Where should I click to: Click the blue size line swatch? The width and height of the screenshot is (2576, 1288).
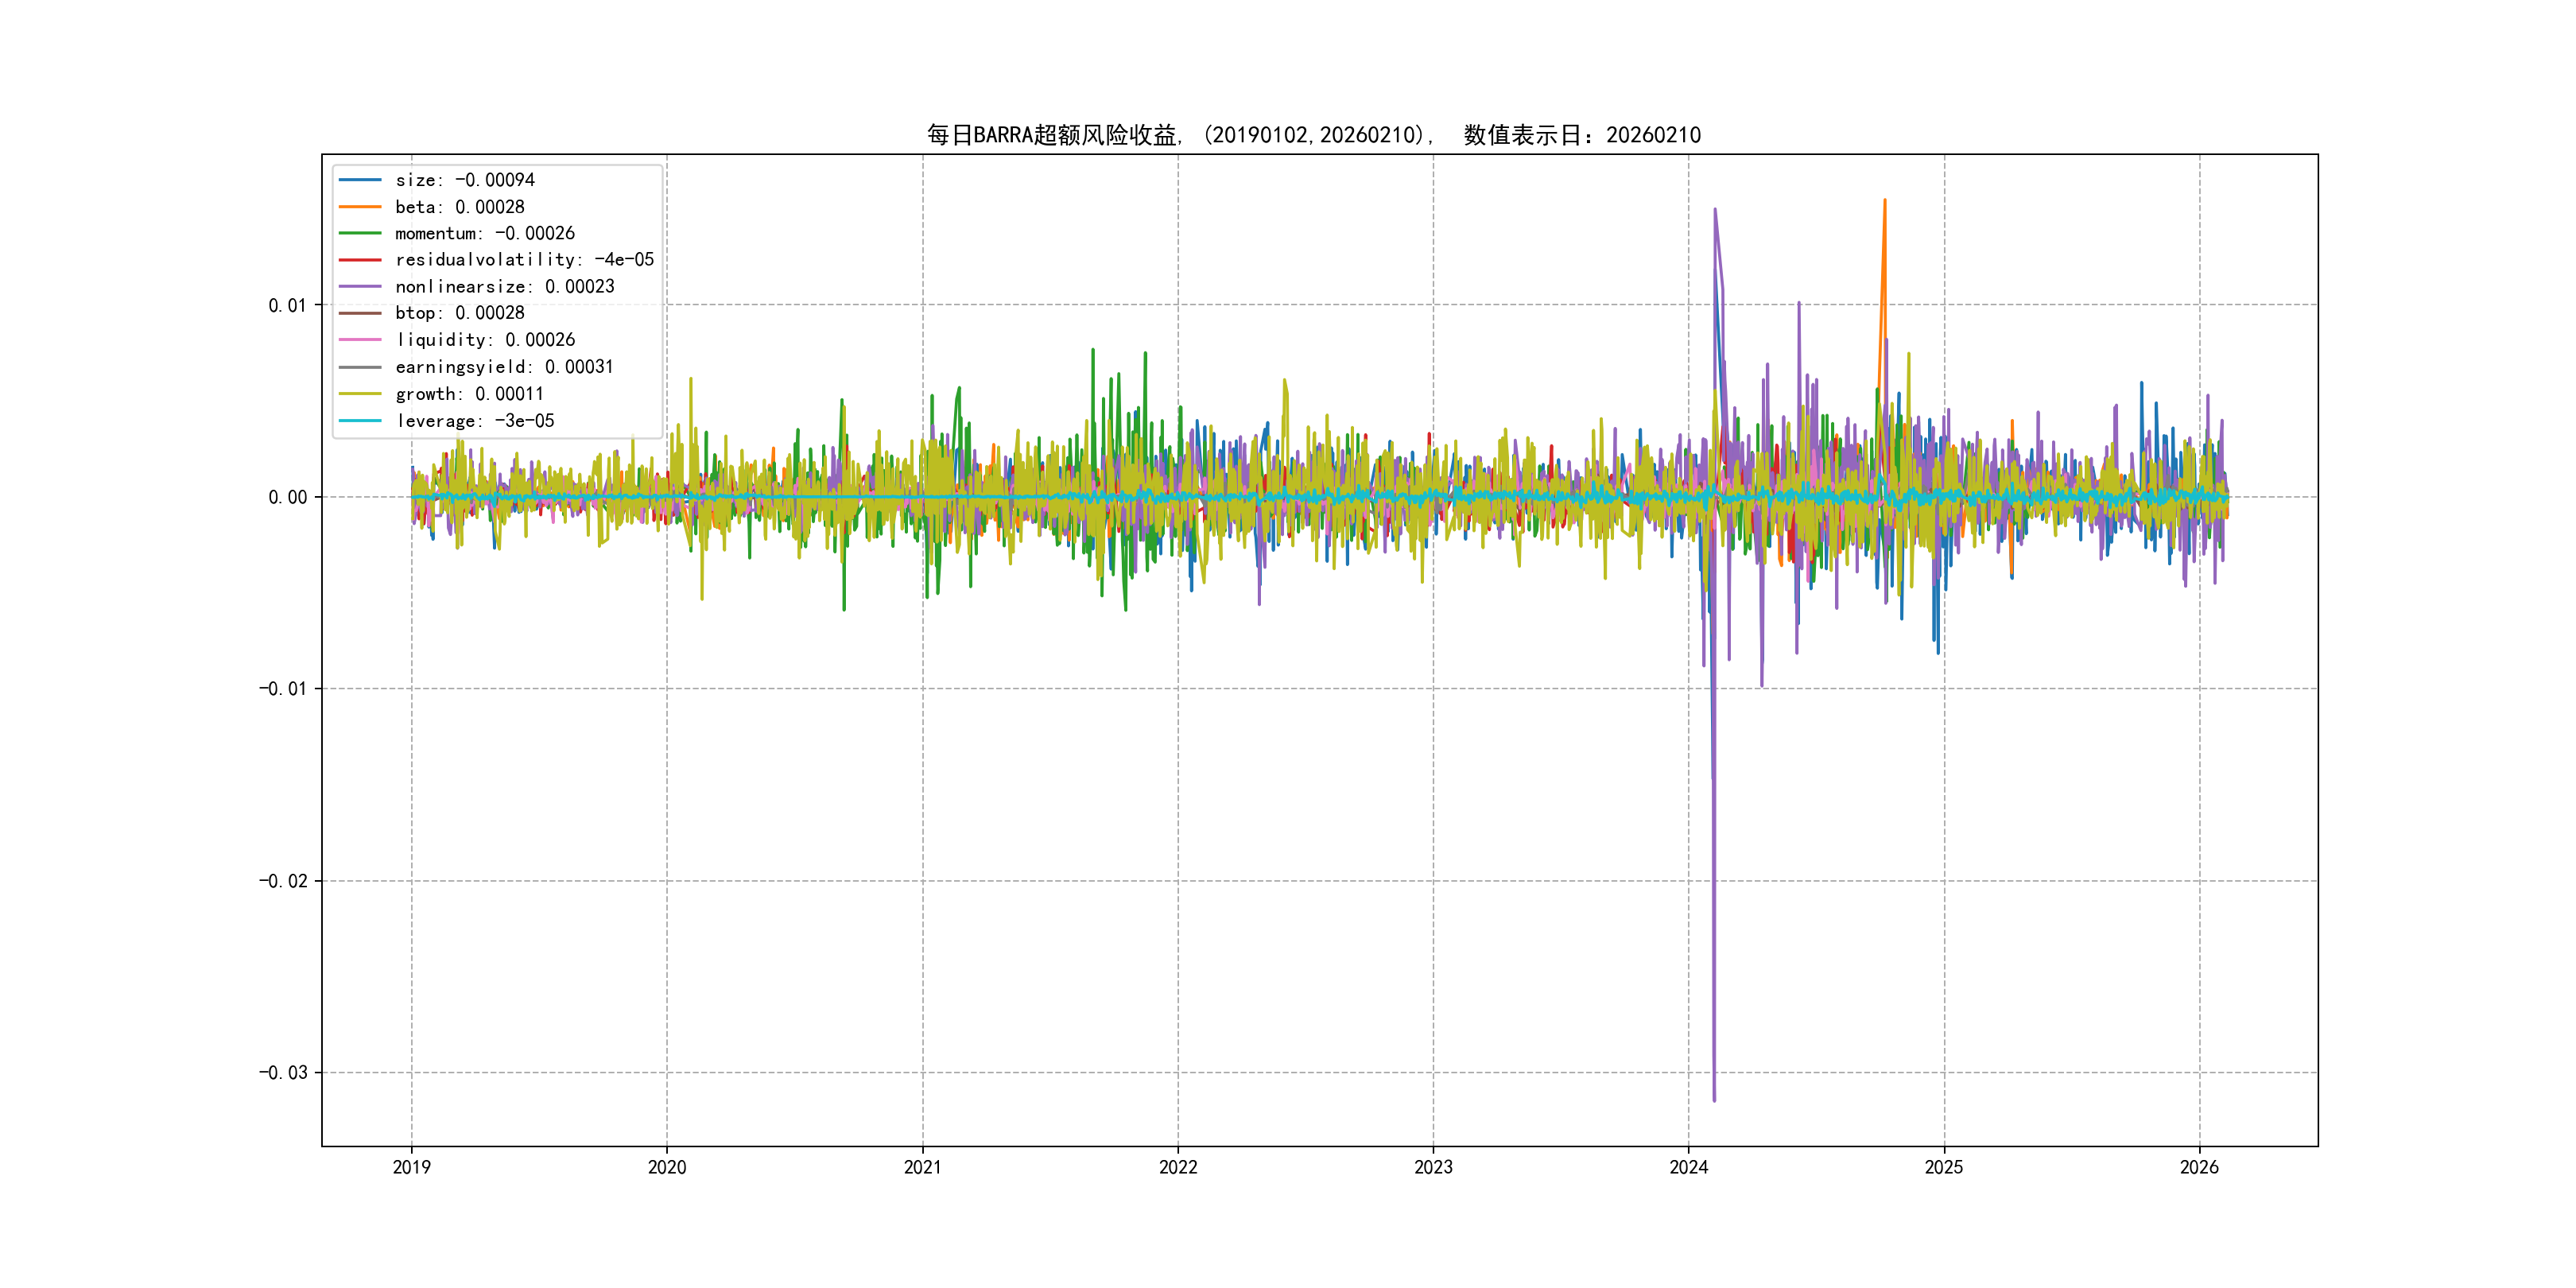click(x=360, y=180)
